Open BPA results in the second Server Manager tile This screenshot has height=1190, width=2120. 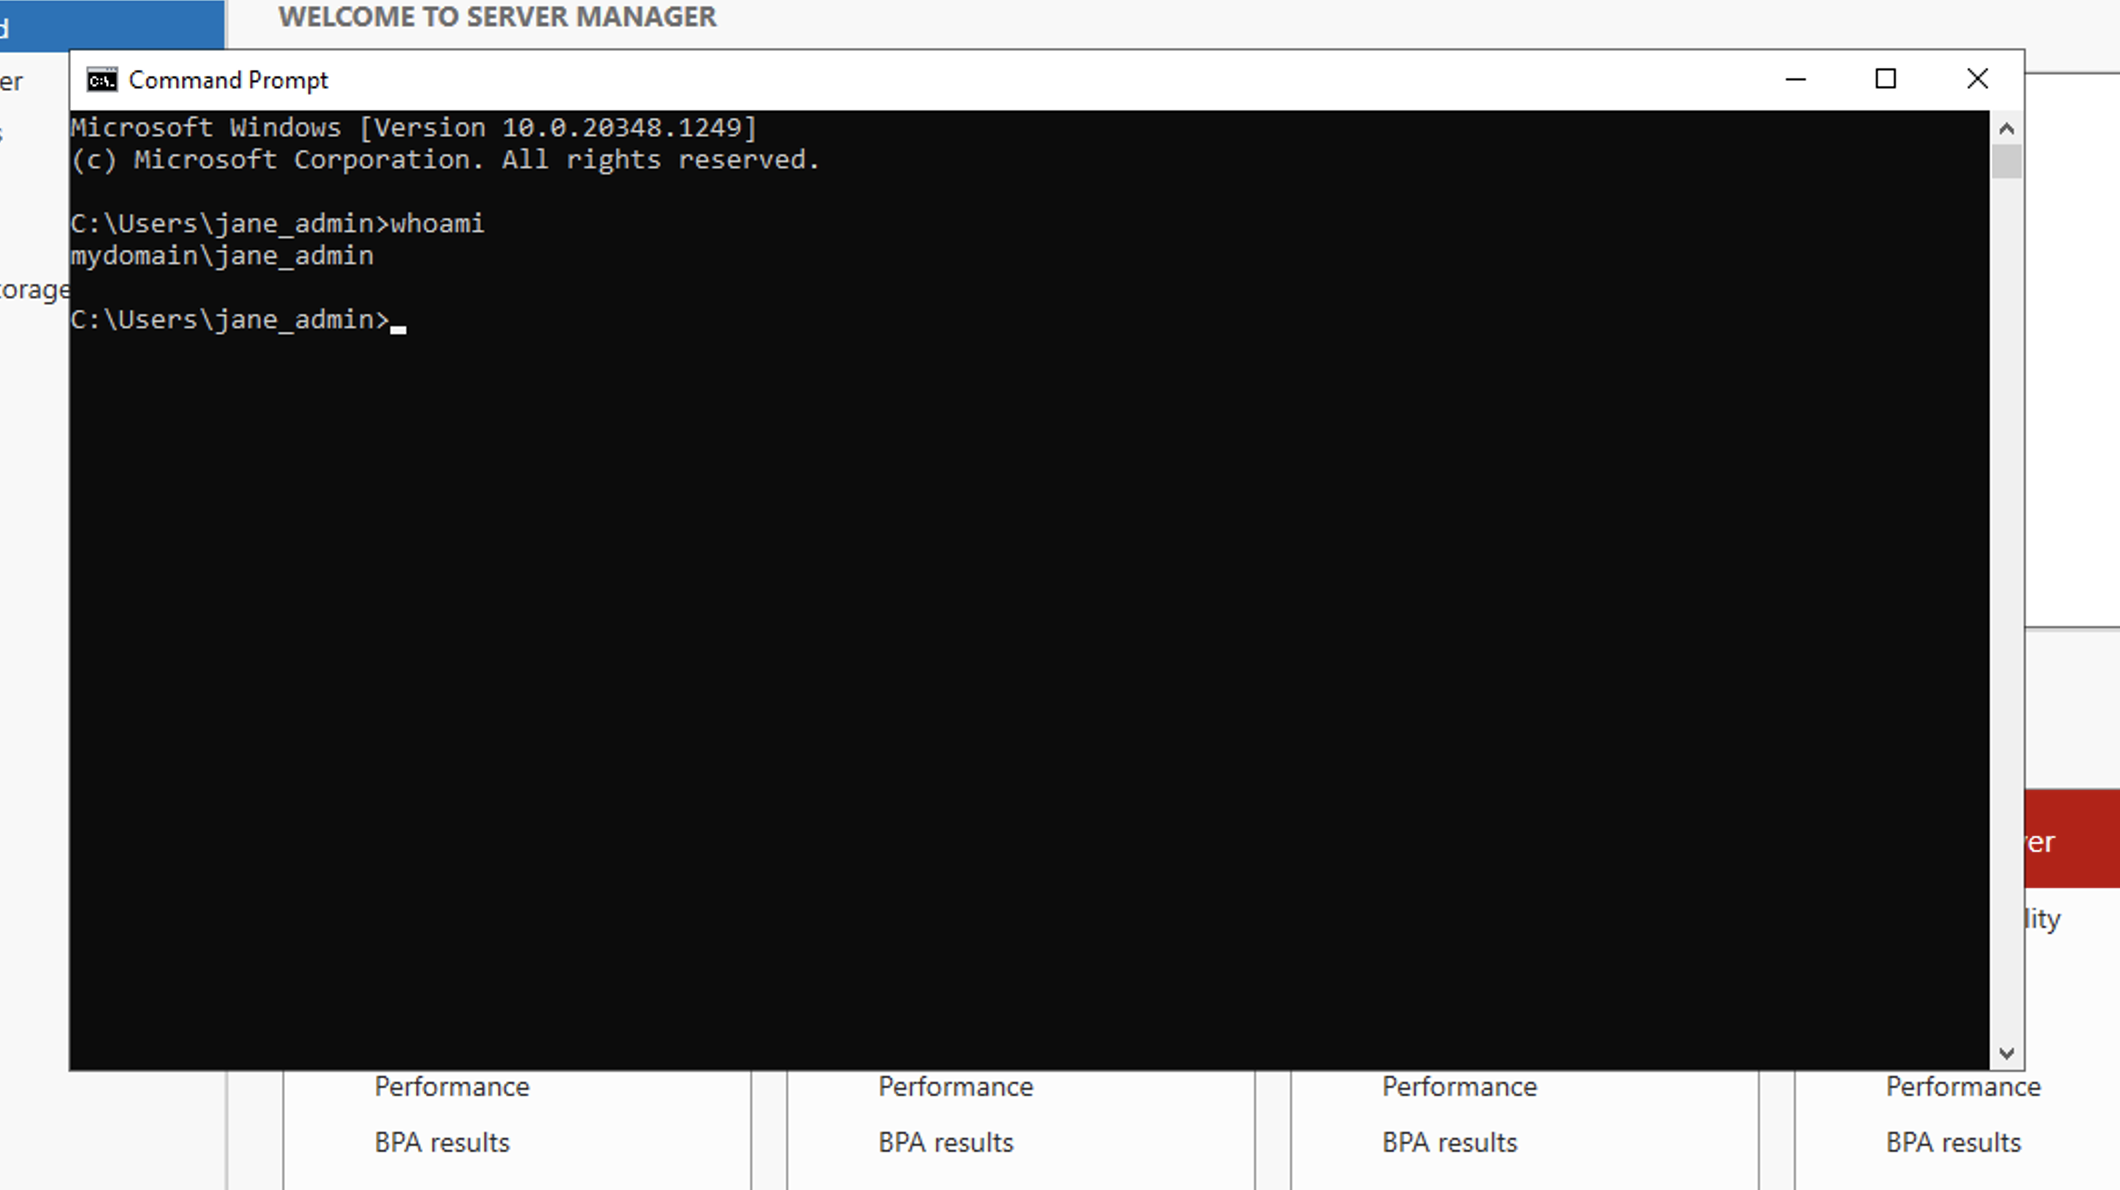coord(946,1143)
